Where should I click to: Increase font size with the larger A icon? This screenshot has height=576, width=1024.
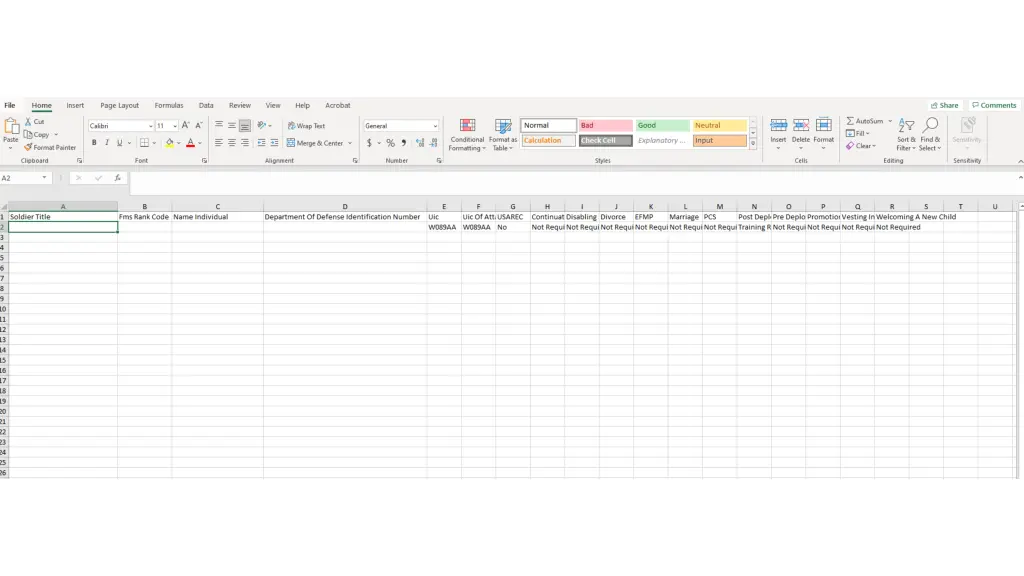tap(185, 125)
